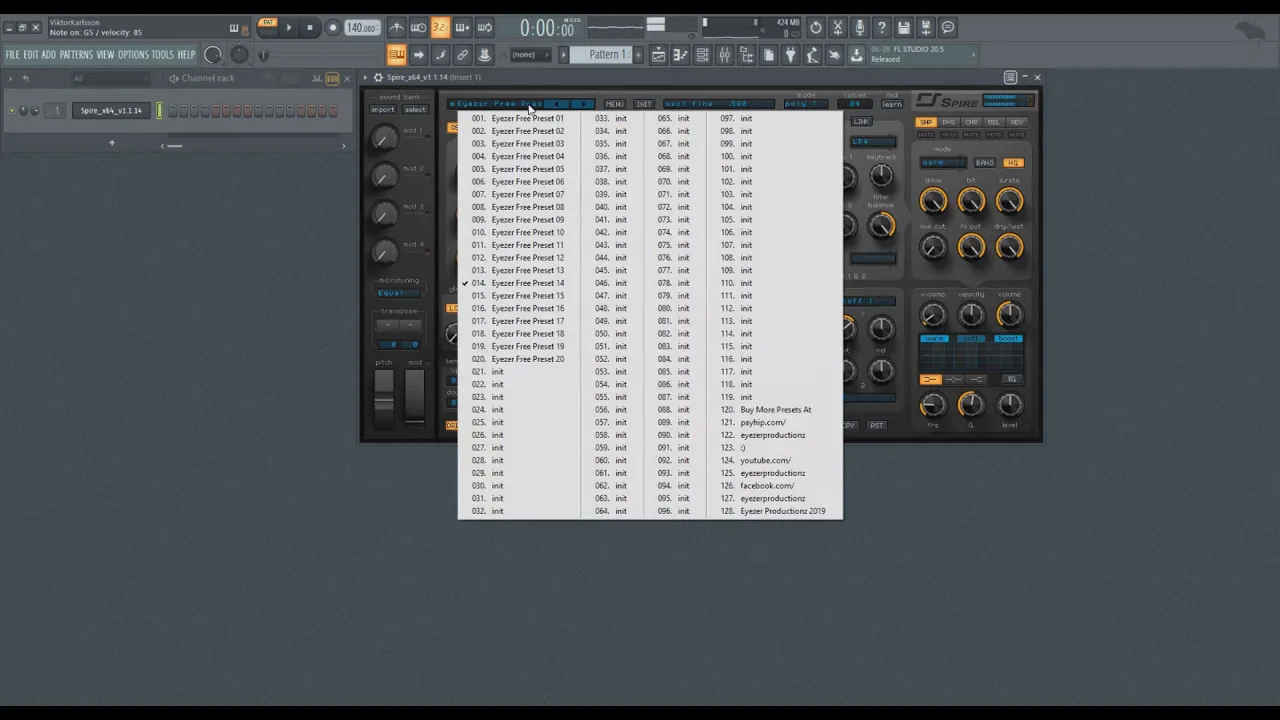The image size is (1280, 720).
Task: Open the shaper mode warm dropdown
Action: (944, 163)
